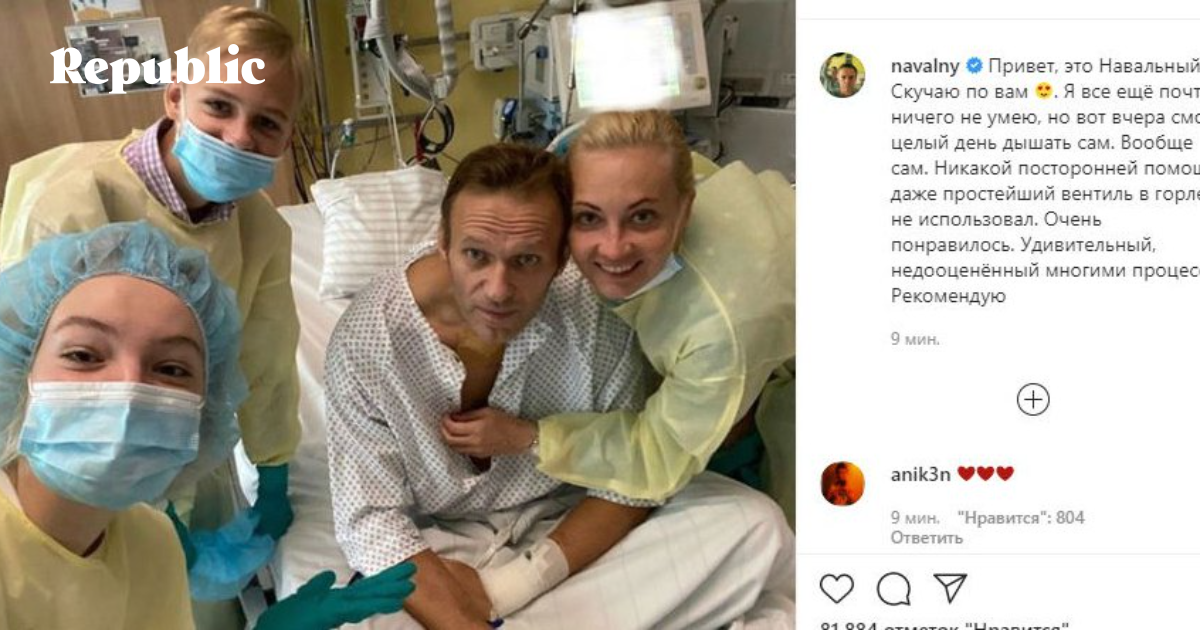Image resolution: width=1200 pixels, height=630 pixels.
Task: Click the 9 мин. time under anik3n's comment
Action: 915,518
